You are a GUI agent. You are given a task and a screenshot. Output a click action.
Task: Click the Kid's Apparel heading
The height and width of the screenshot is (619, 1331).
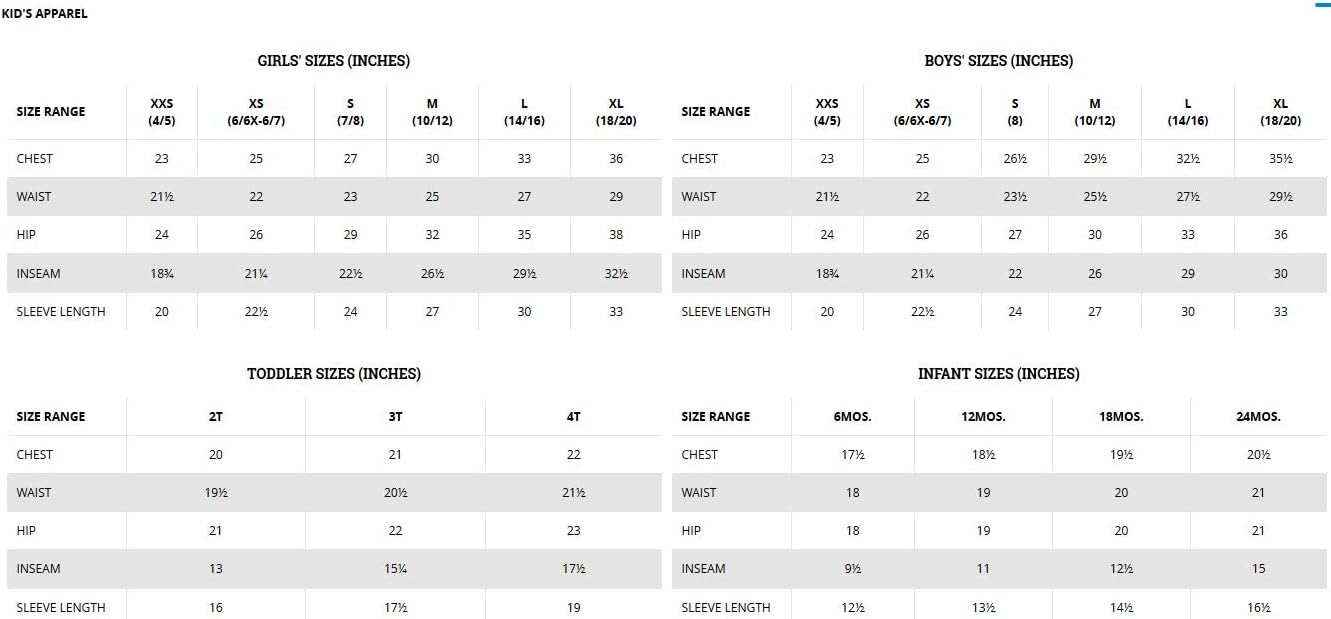point(45,14)
